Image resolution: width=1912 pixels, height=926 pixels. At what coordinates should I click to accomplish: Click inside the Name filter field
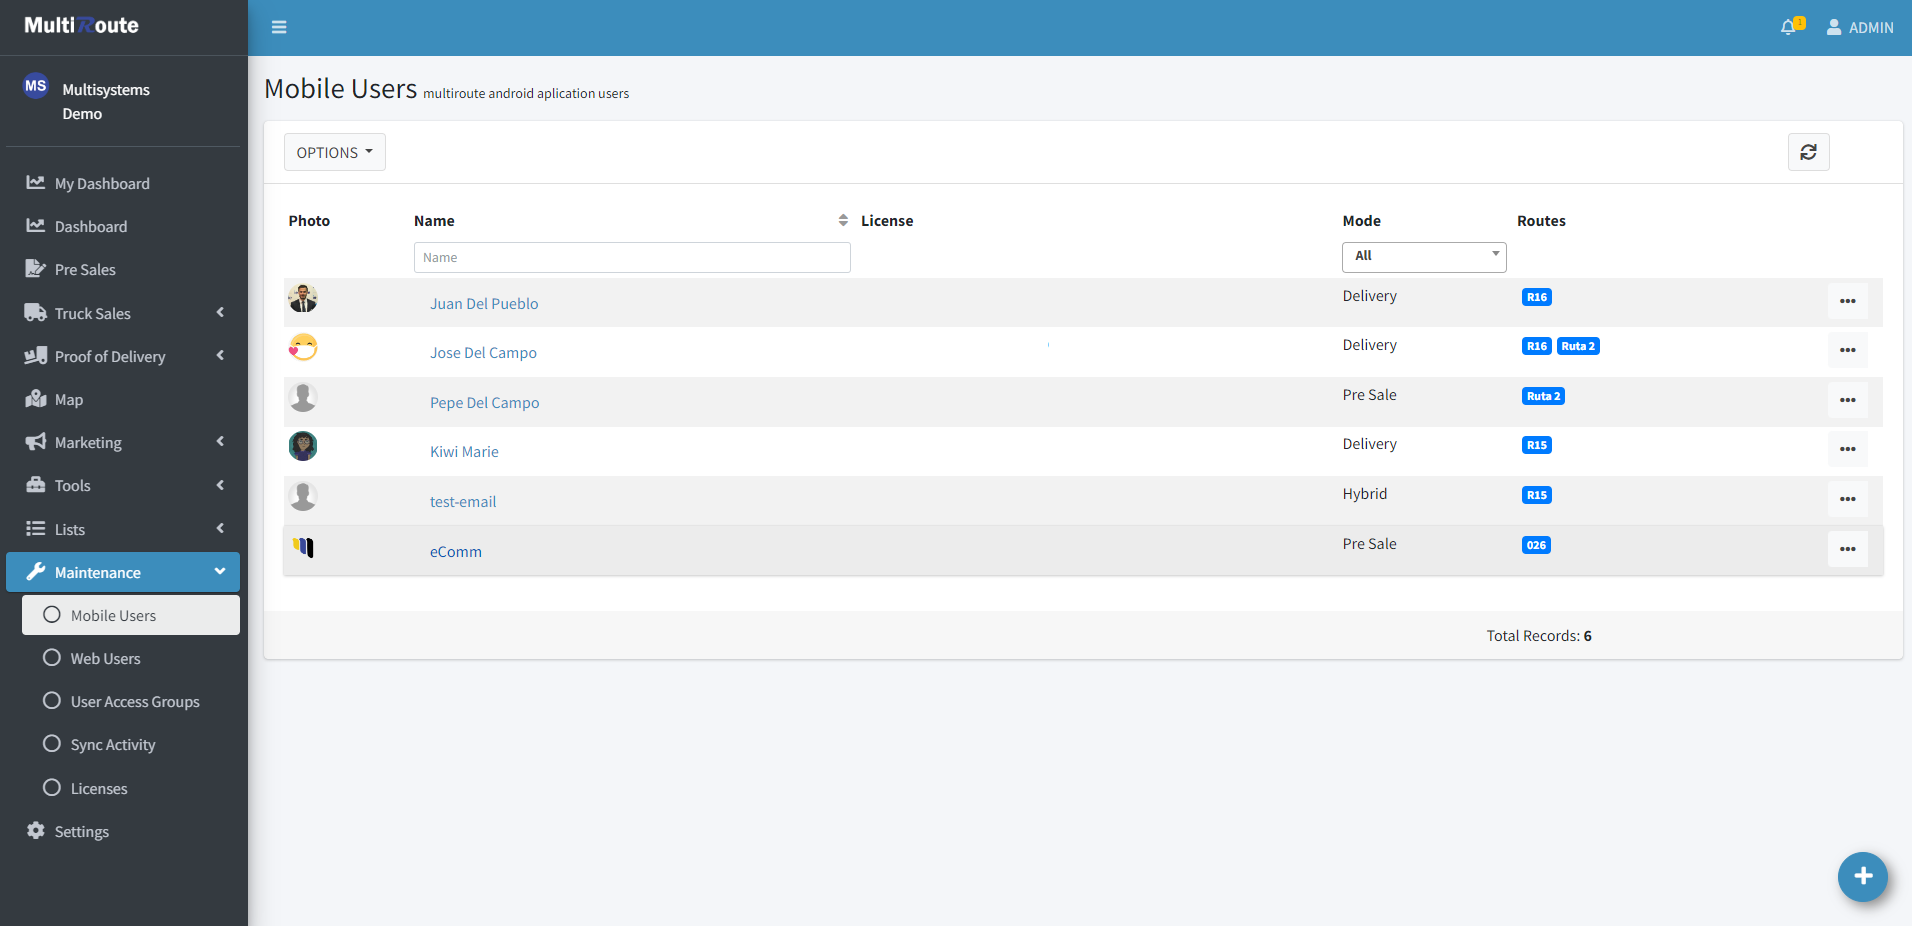coord(631,257)
